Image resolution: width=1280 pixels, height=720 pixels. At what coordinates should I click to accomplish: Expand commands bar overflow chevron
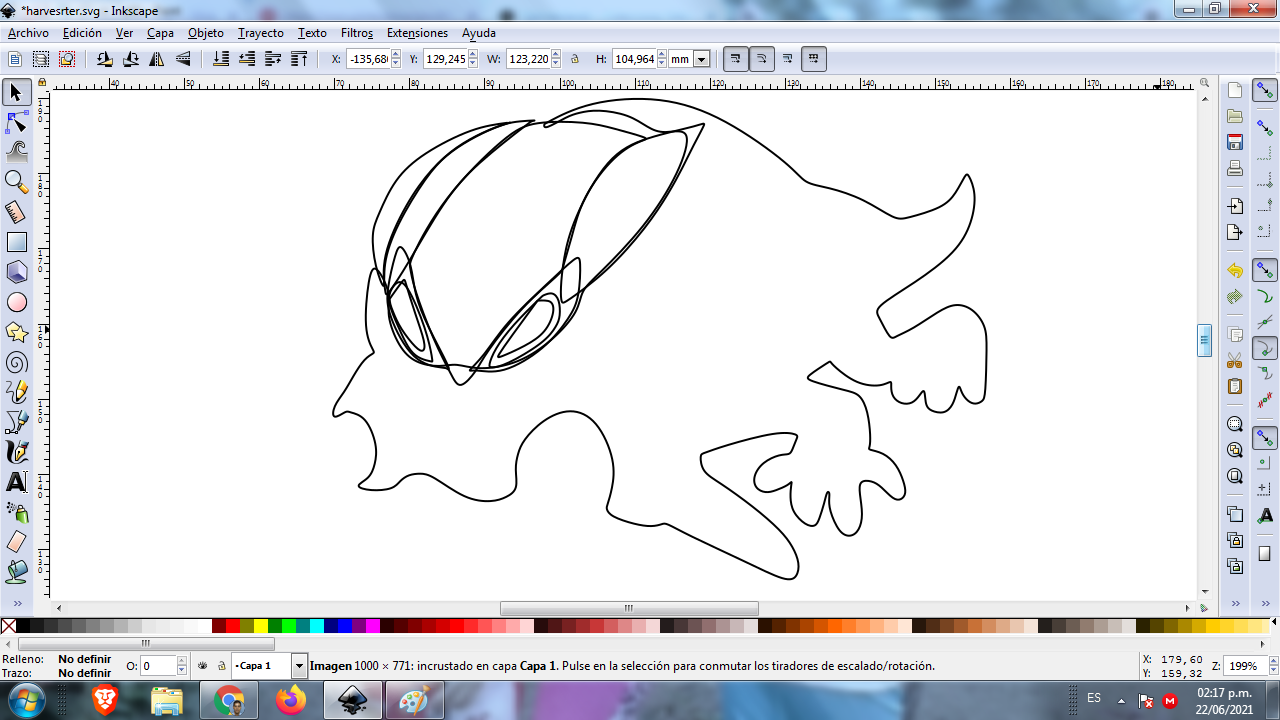click(x=1235, y=603)
